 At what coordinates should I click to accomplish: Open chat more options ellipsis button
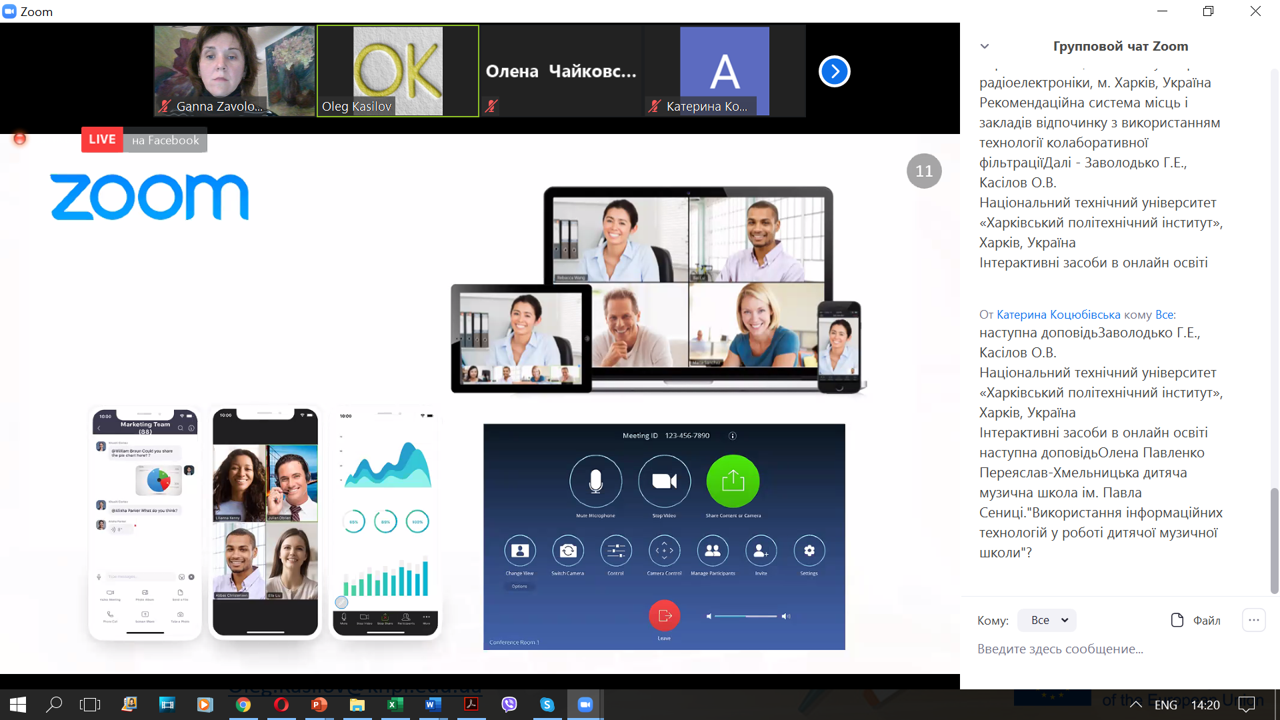click(1254, 620)
